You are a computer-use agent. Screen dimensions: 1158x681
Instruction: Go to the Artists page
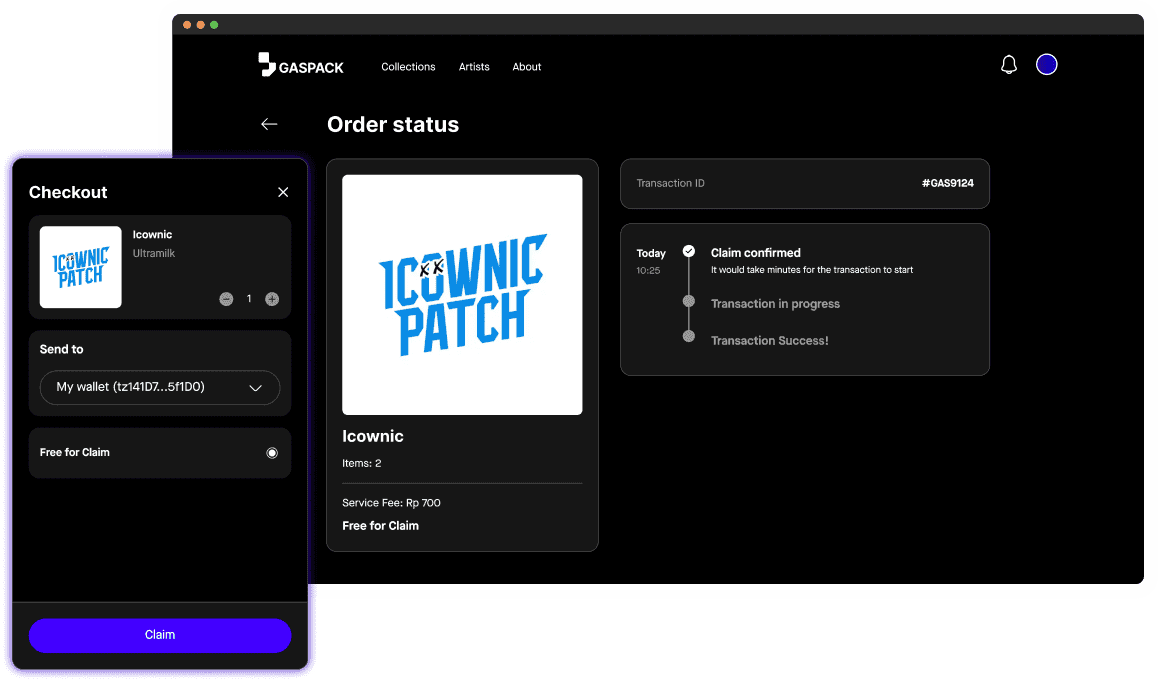[474, 67]
